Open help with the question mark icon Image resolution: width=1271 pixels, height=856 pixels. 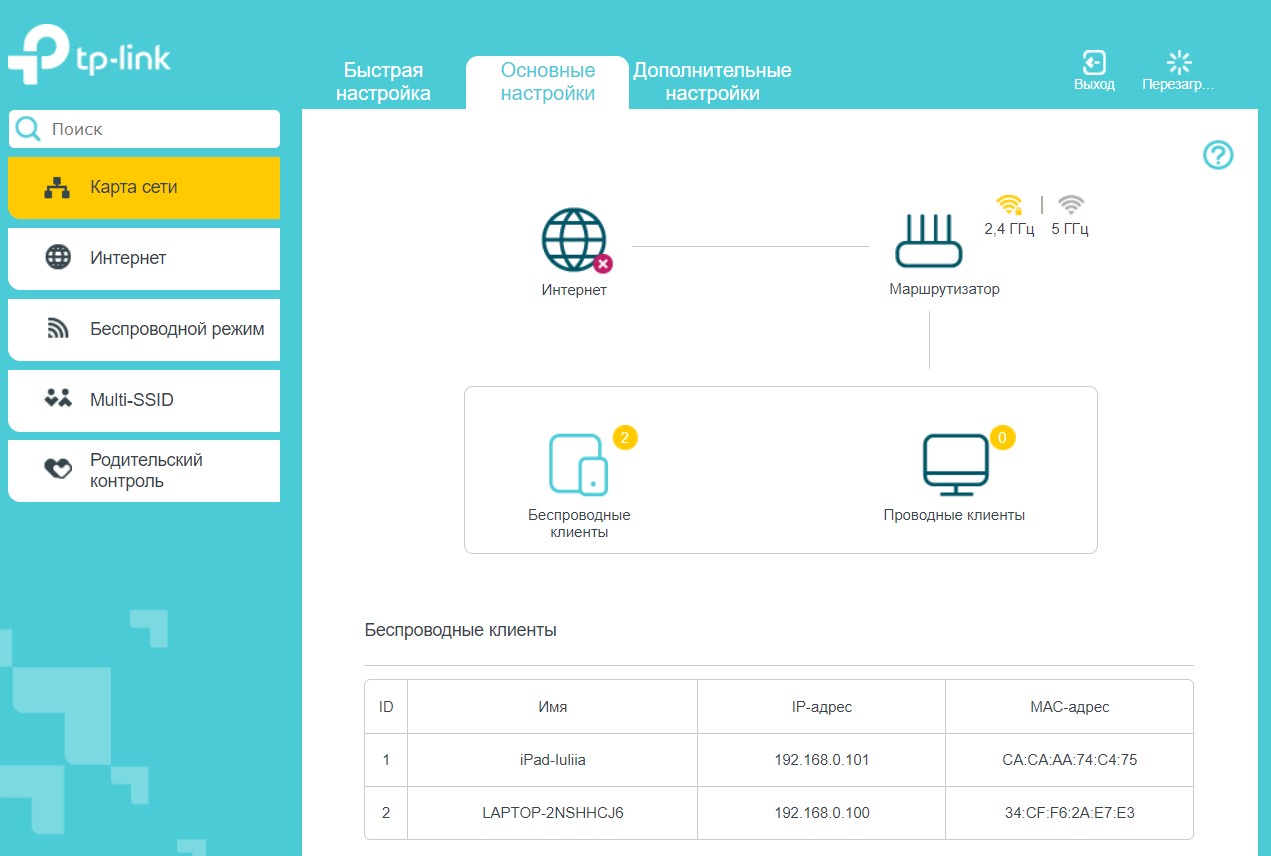coord(1217,155)
